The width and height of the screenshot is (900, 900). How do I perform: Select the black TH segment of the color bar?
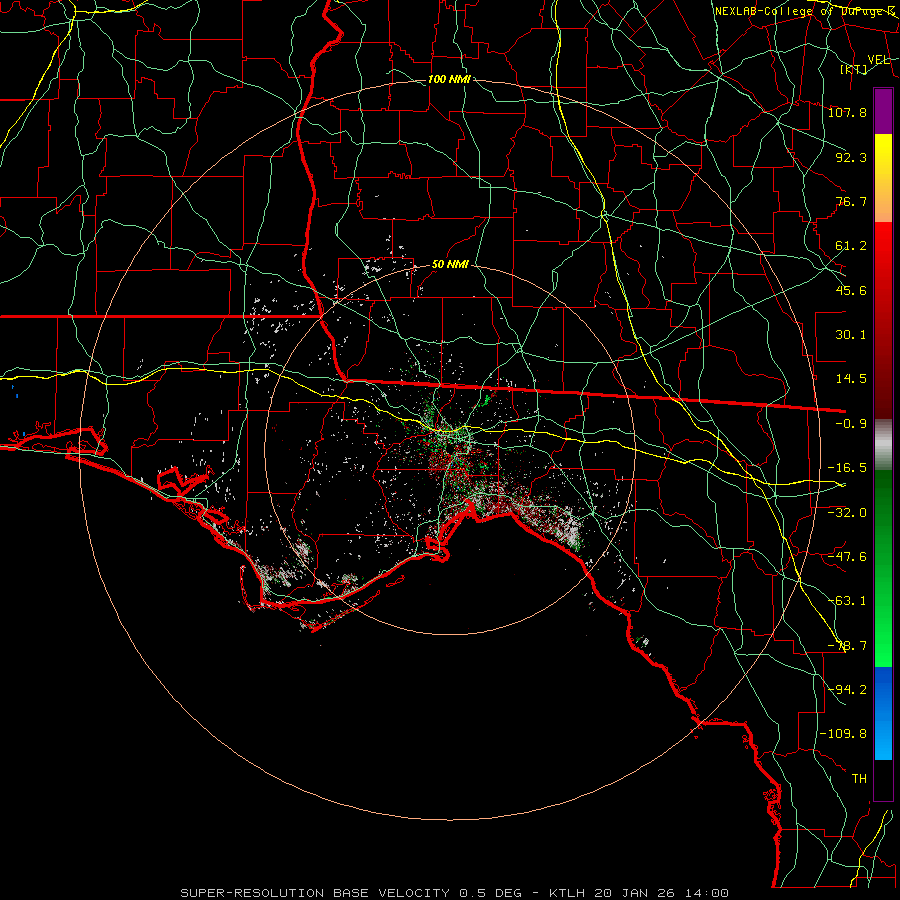coord(883,779)
